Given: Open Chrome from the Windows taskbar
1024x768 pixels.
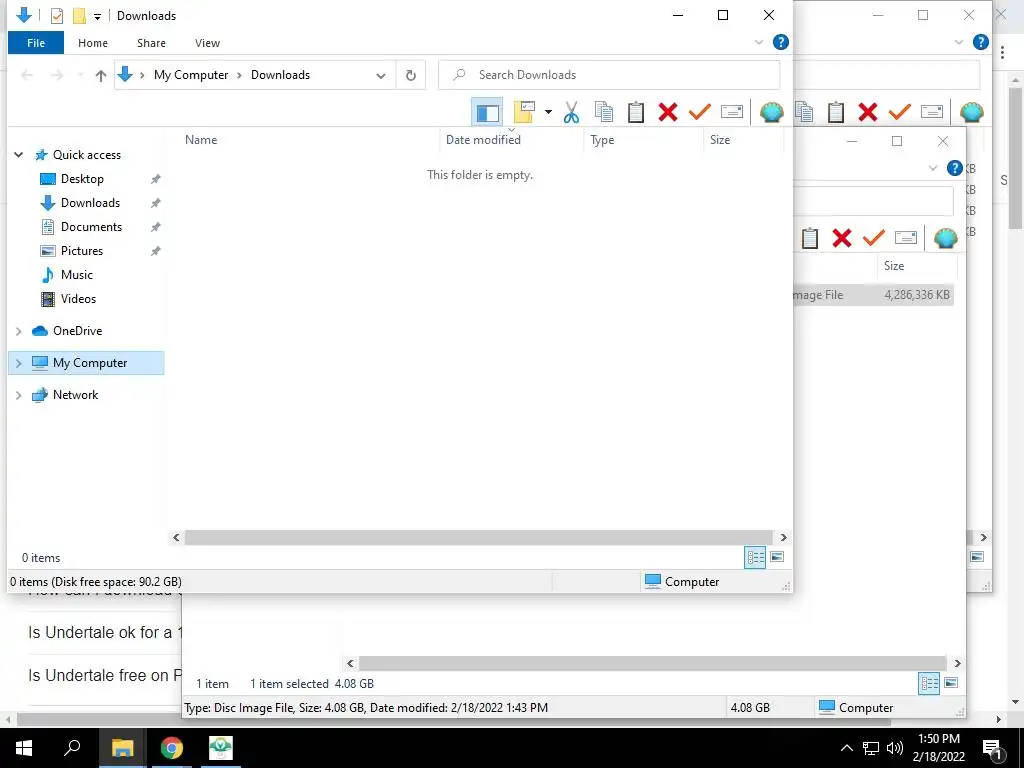Looking at the screenshot, I should click(x=172, y=748).
